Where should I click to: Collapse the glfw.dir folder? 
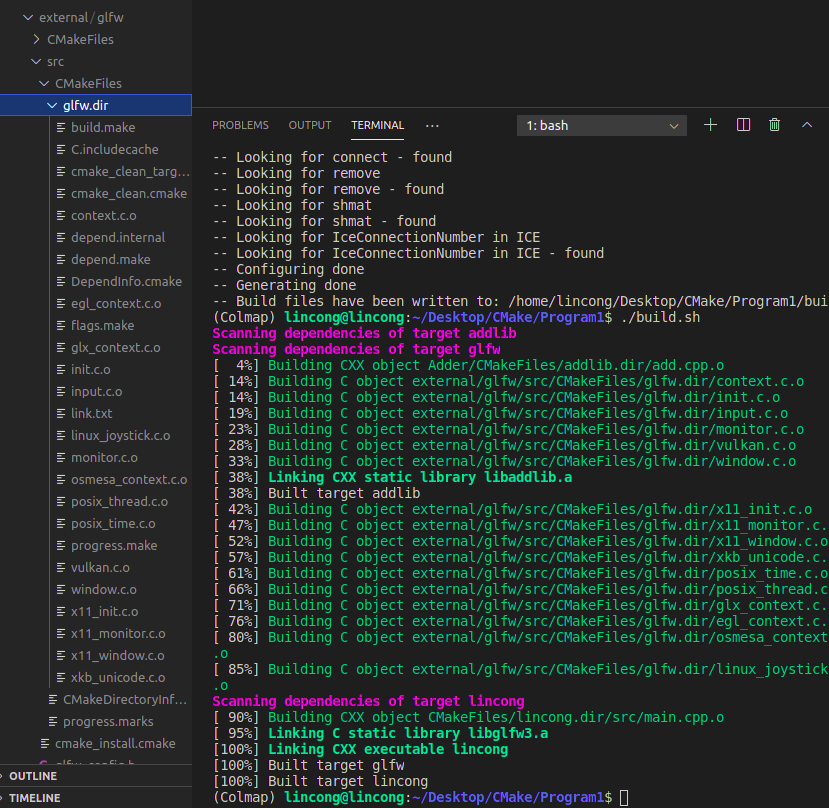[52, 105]
